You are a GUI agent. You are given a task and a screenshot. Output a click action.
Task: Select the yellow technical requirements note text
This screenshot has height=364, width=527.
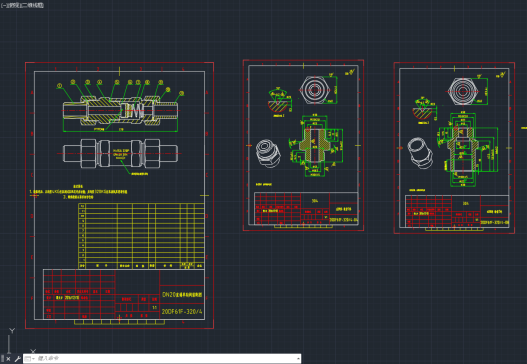78,192
